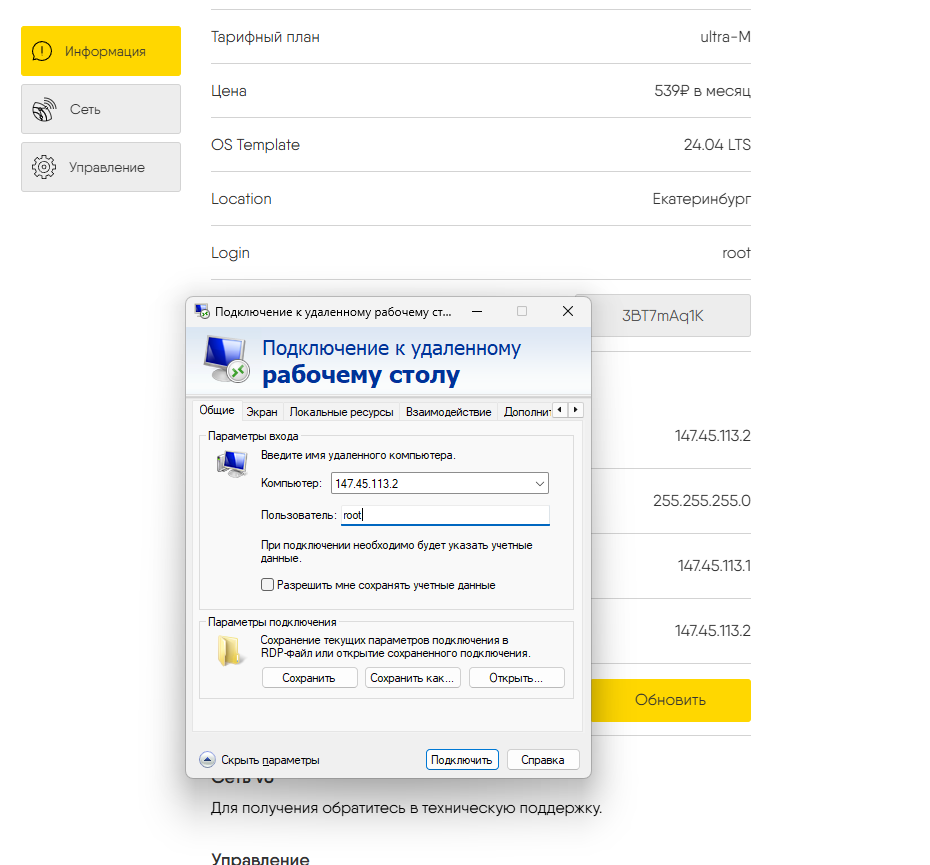Click the Скрыть параметры arrow icon
930x865 pixels.
tap(207, 759)
